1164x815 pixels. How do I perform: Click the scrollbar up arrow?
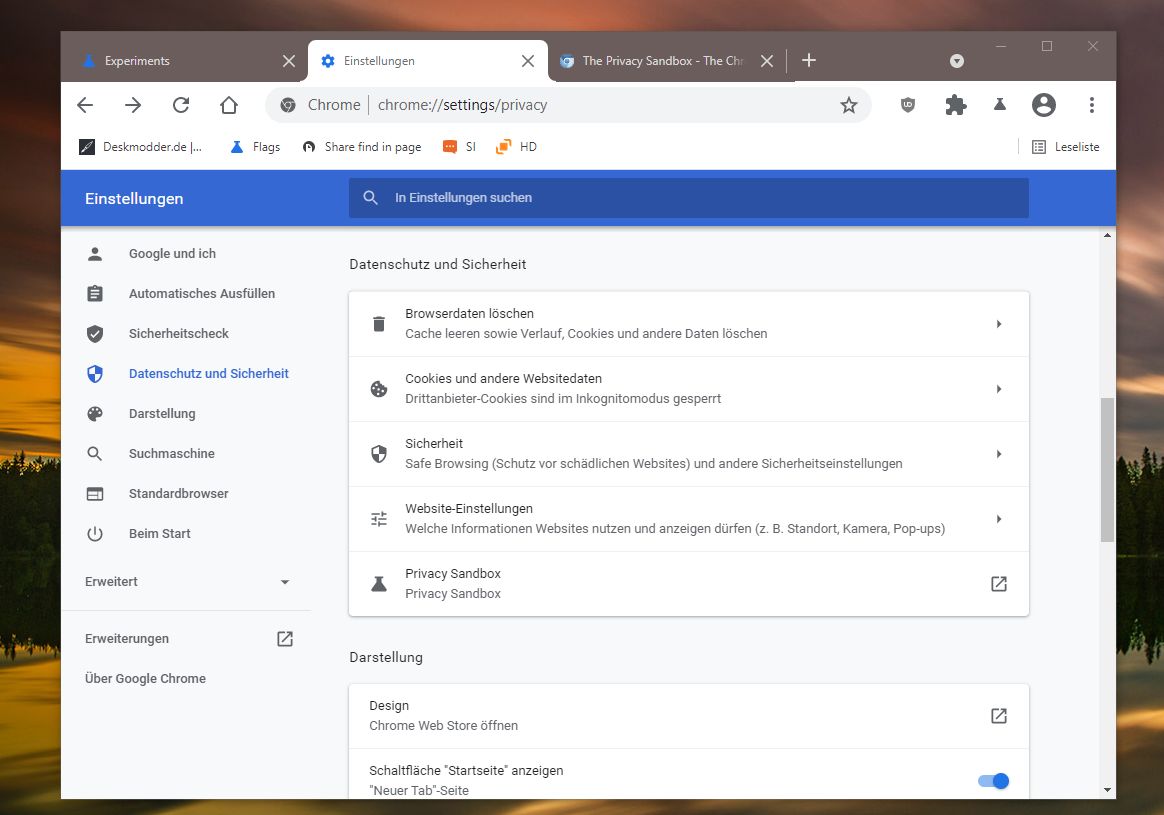1108,236
